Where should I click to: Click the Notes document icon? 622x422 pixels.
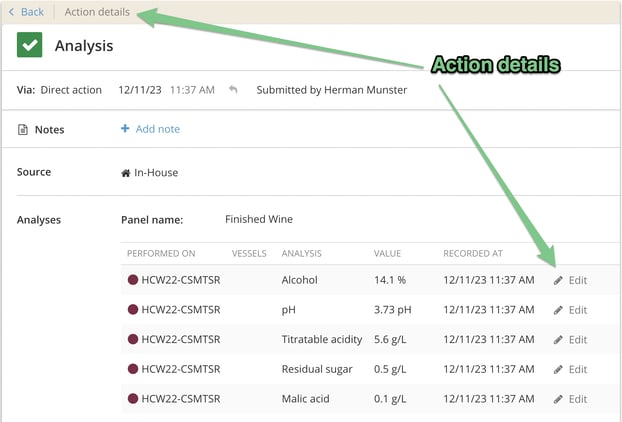point(23,130)
